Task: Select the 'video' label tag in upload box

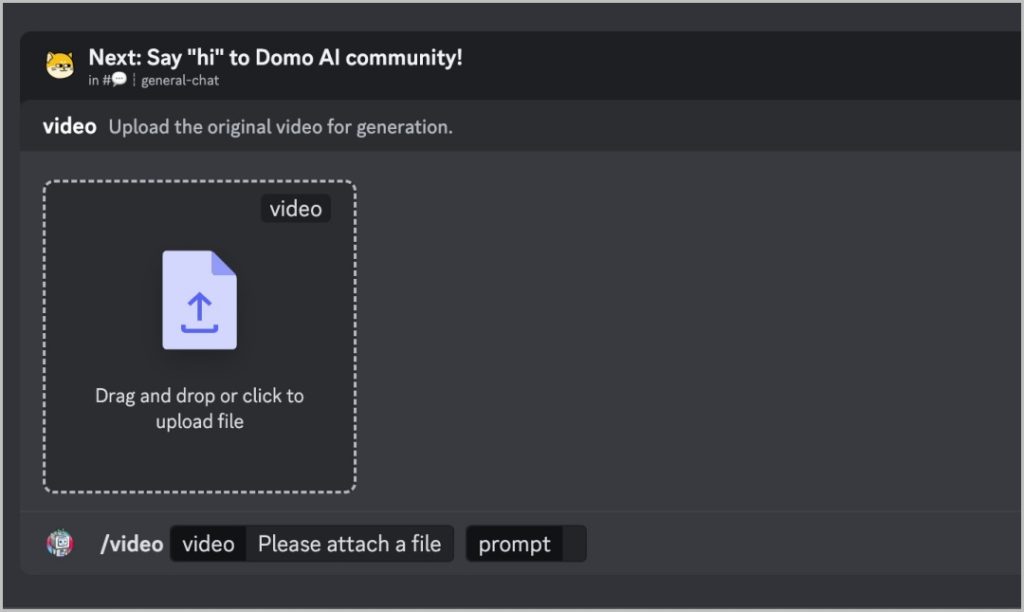Action: coord(296,208)
